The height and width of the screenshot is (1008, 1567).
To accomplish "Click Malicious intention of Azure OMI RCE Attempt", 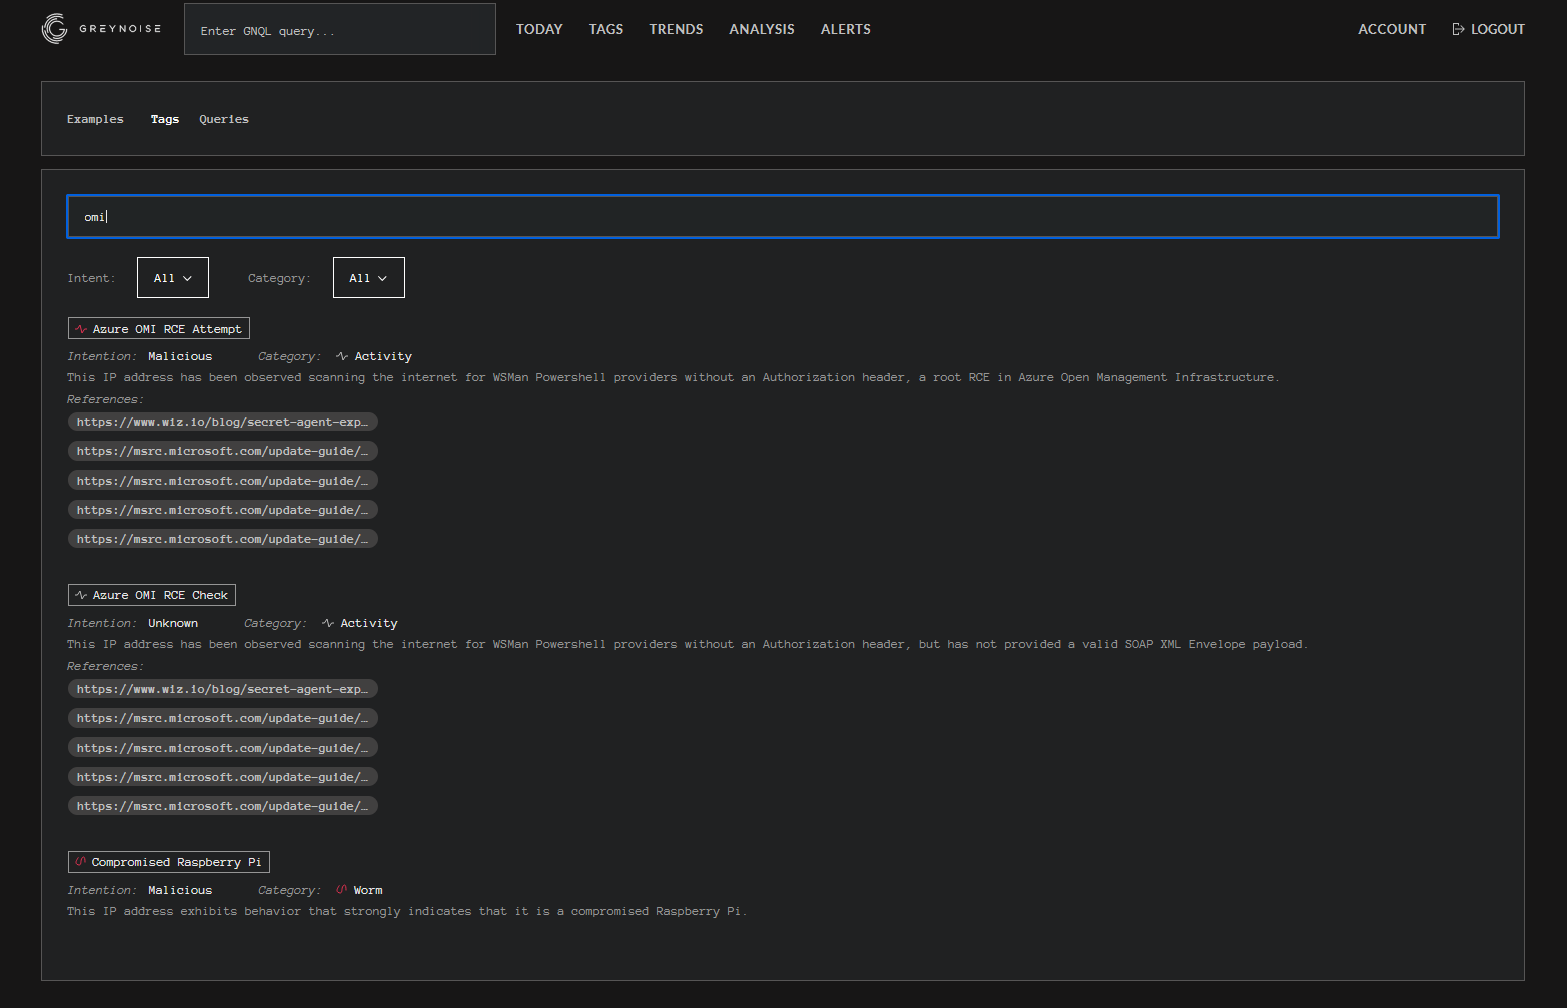I will click(x=180, y=356).
